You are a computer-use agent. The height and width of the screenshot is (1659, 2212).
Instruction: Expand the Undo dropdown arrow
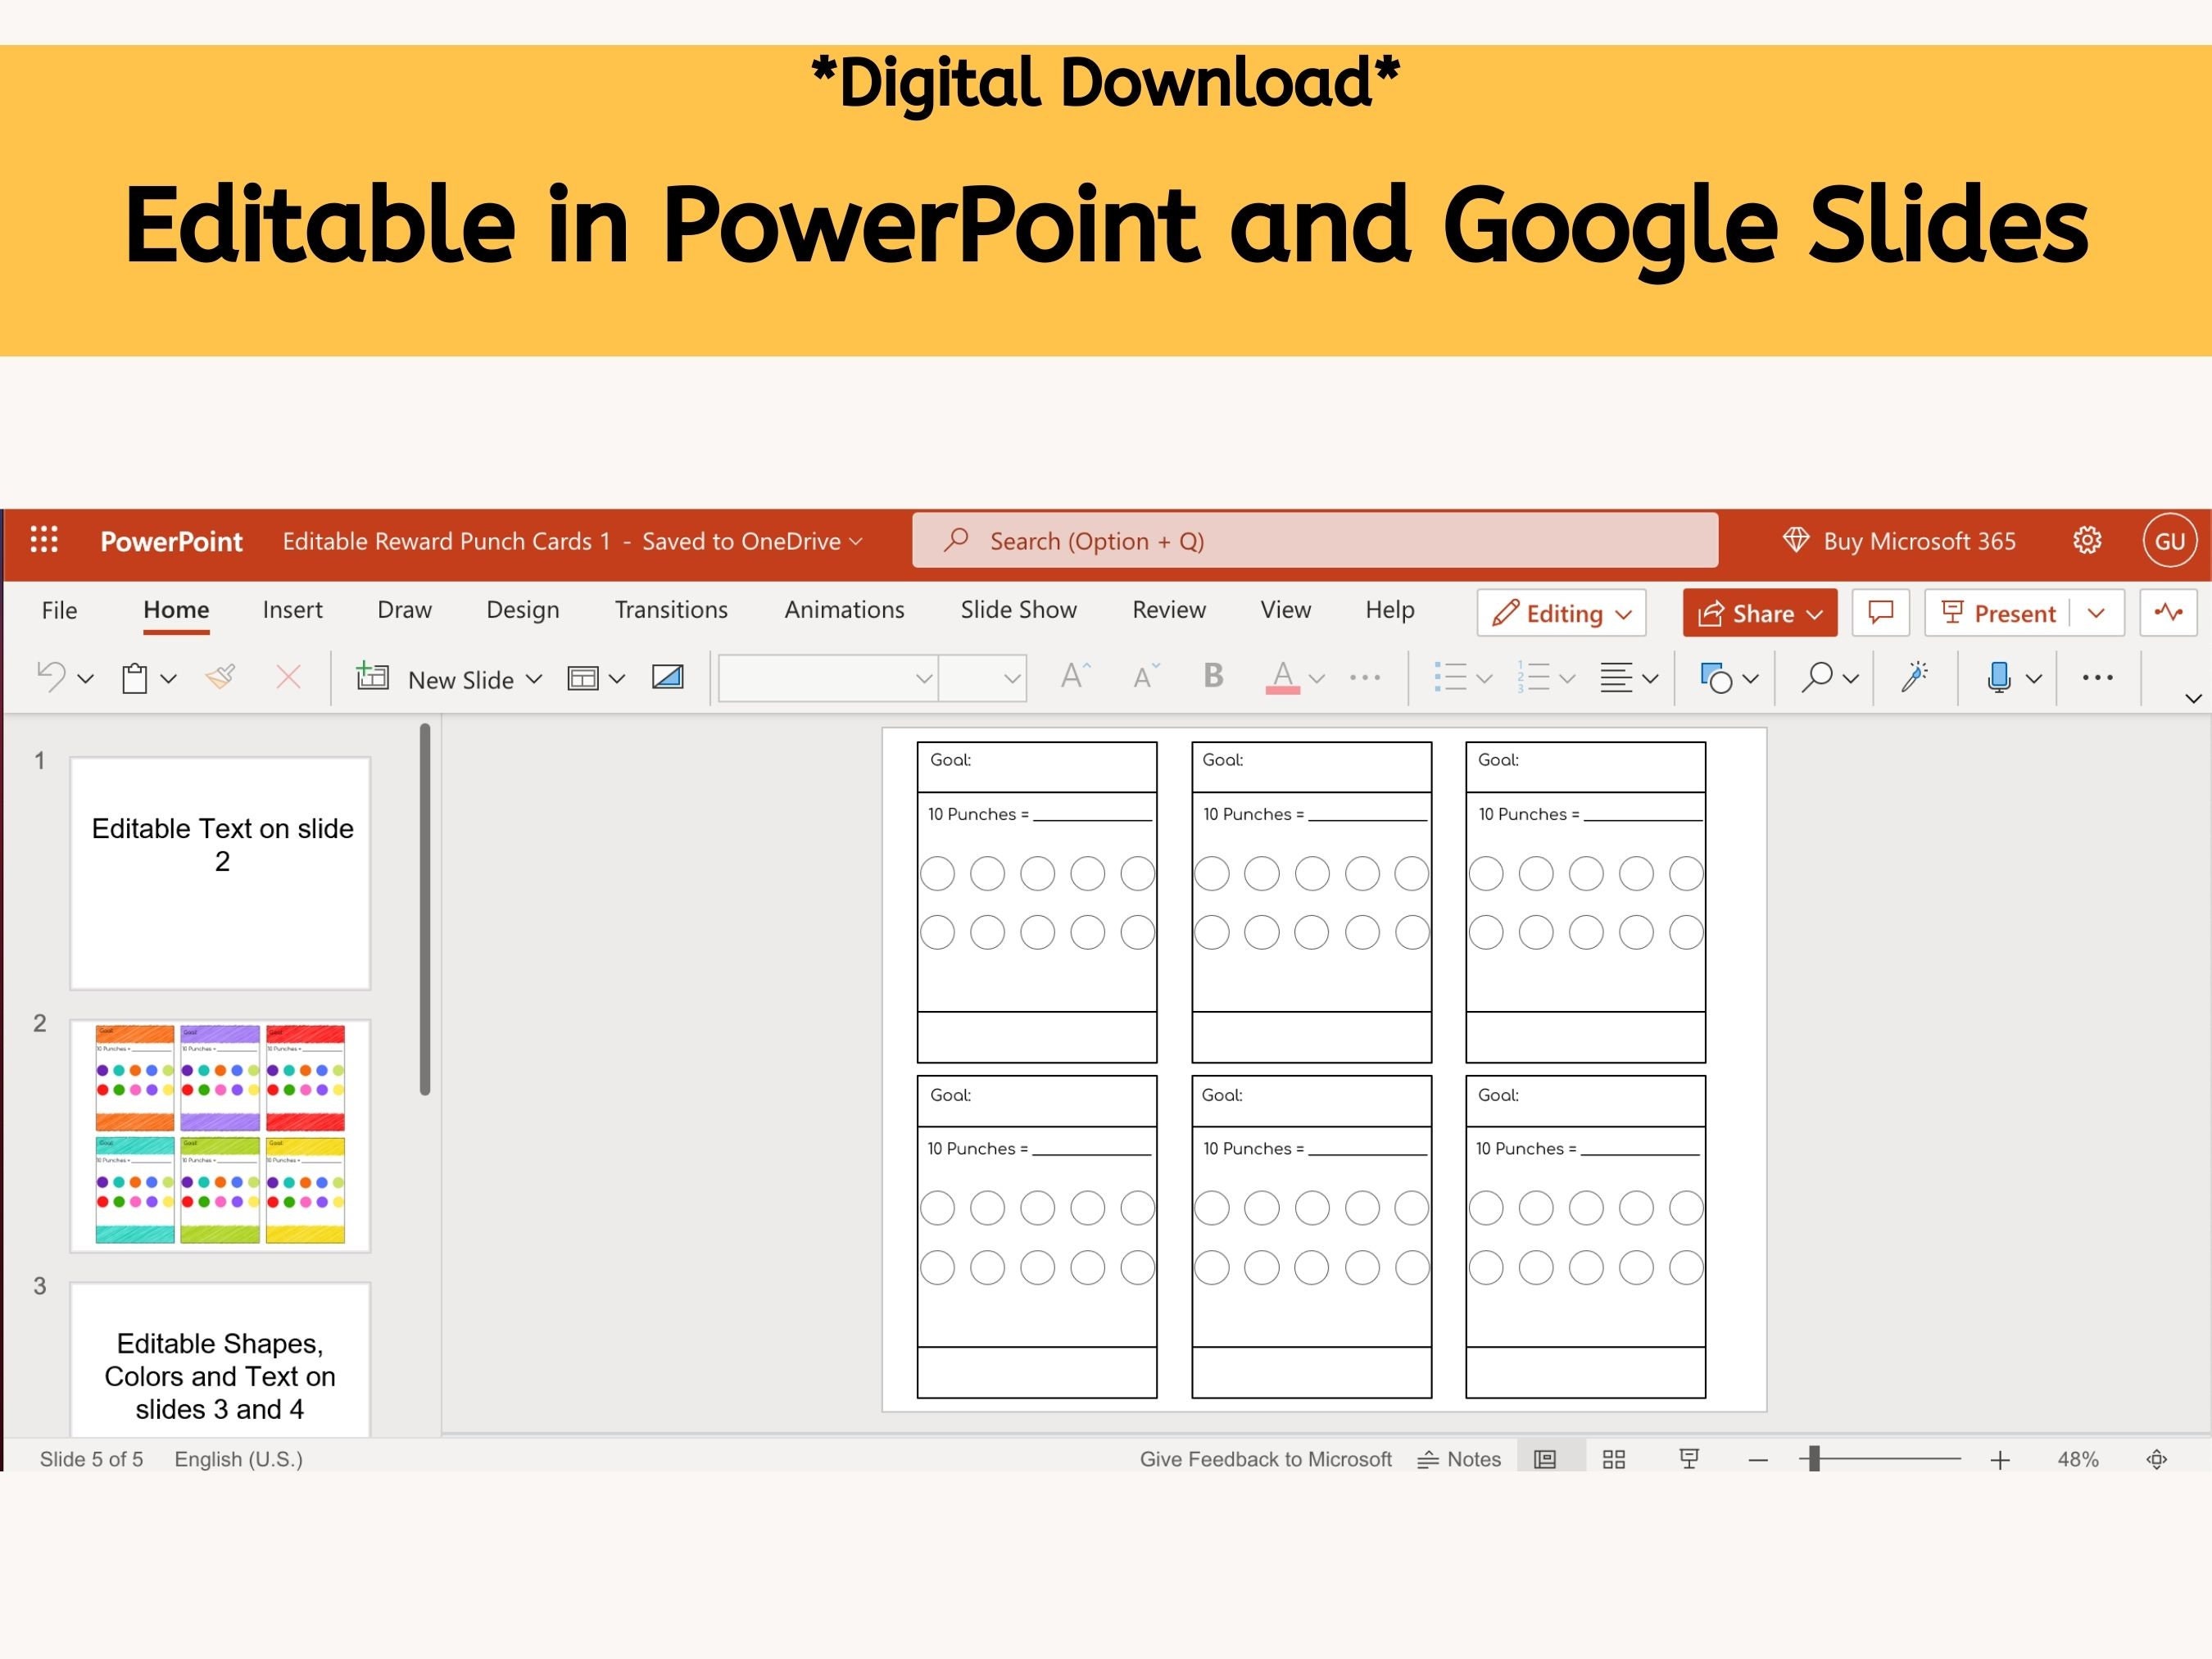86,679
